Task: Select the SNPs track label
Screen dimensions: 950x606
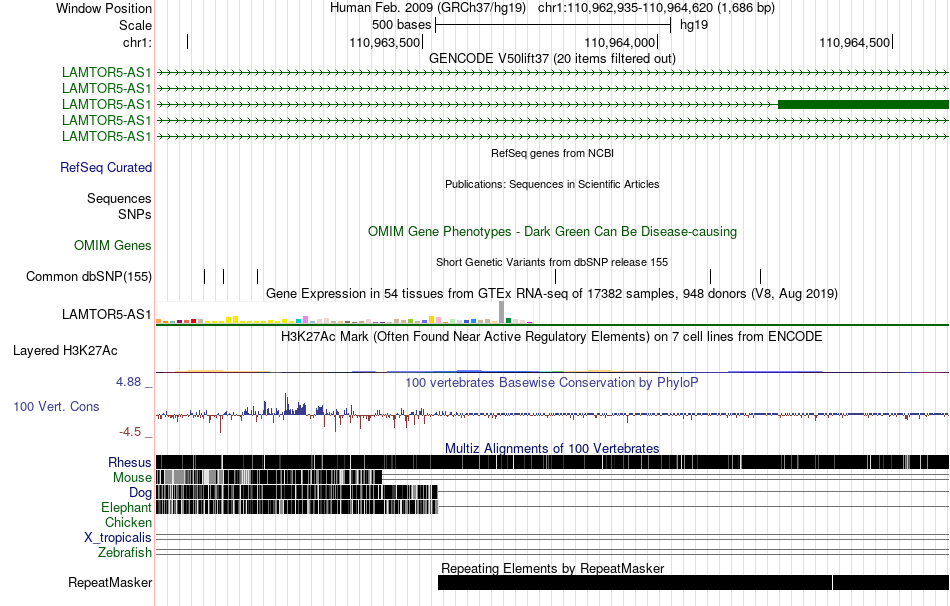Action: pos(135,214)
